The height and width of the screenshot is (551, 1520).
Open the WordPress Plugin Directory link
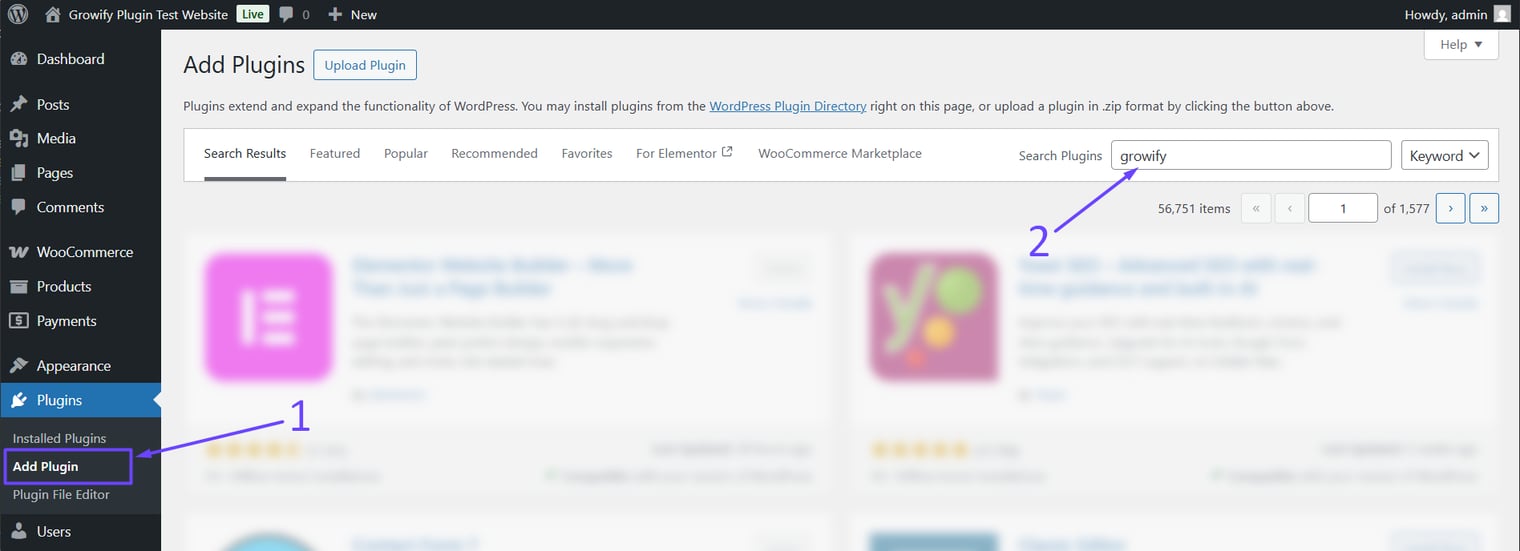tap(787, 106)
